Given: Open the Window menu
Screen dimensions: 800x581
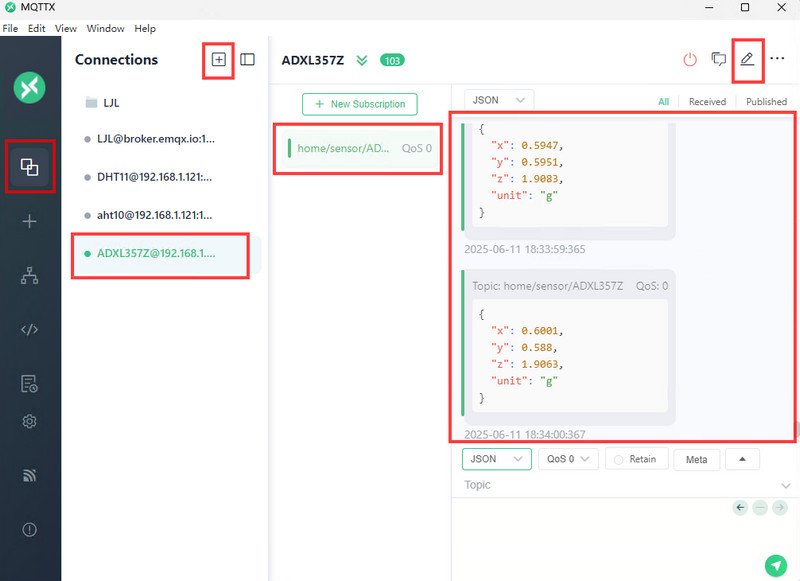Looking at the screenshot, I should tap(105, 29).
